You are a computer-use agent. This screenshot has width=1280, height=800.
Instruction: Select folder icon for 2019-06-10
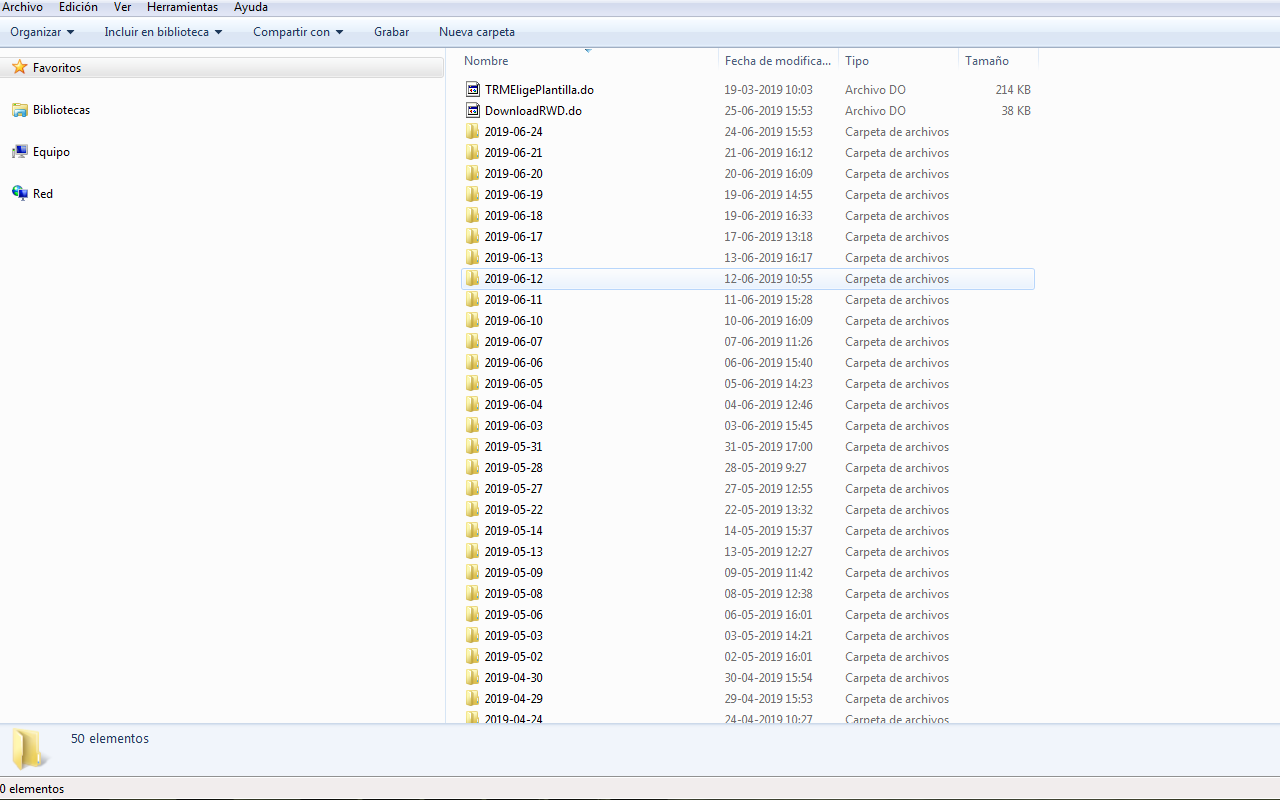473,321
